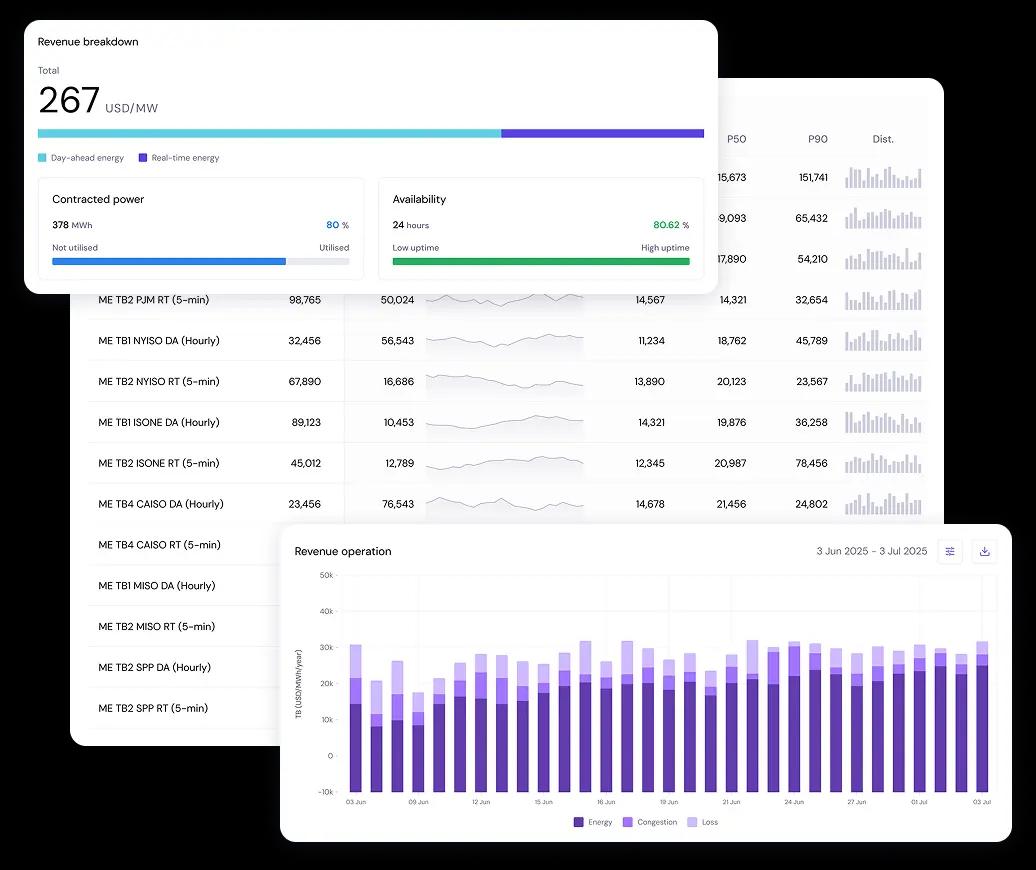Click the download icon on Revenue operation

984,551
